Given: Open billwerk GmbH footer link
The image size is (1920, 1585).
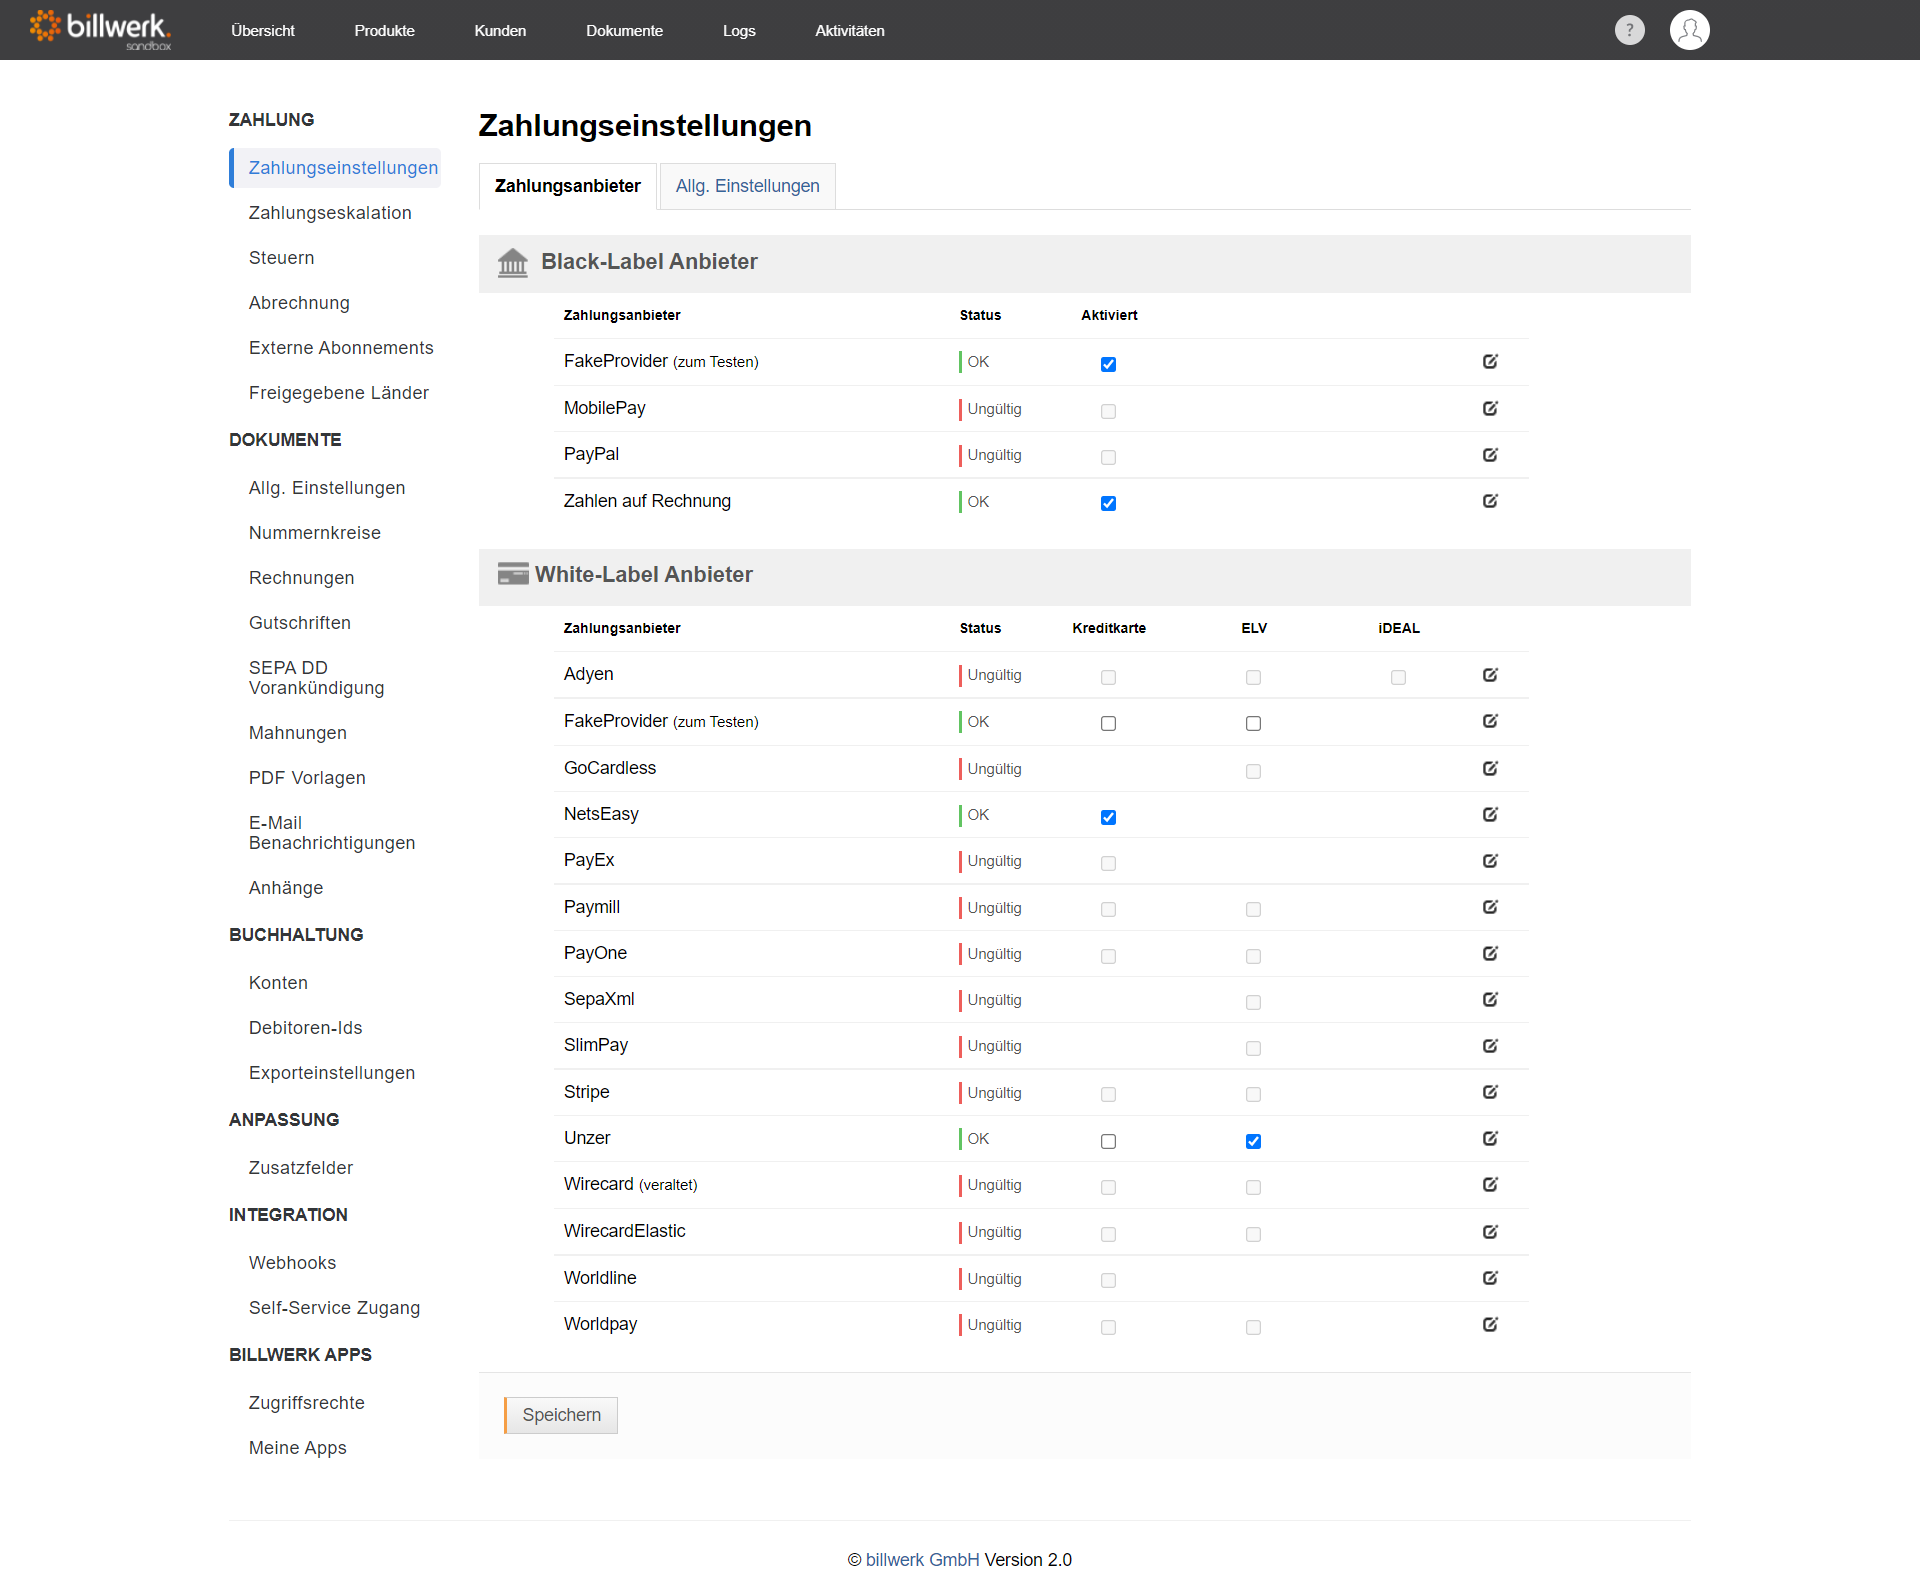Looking at the screenshot, I should click(x=922, y=1559).
